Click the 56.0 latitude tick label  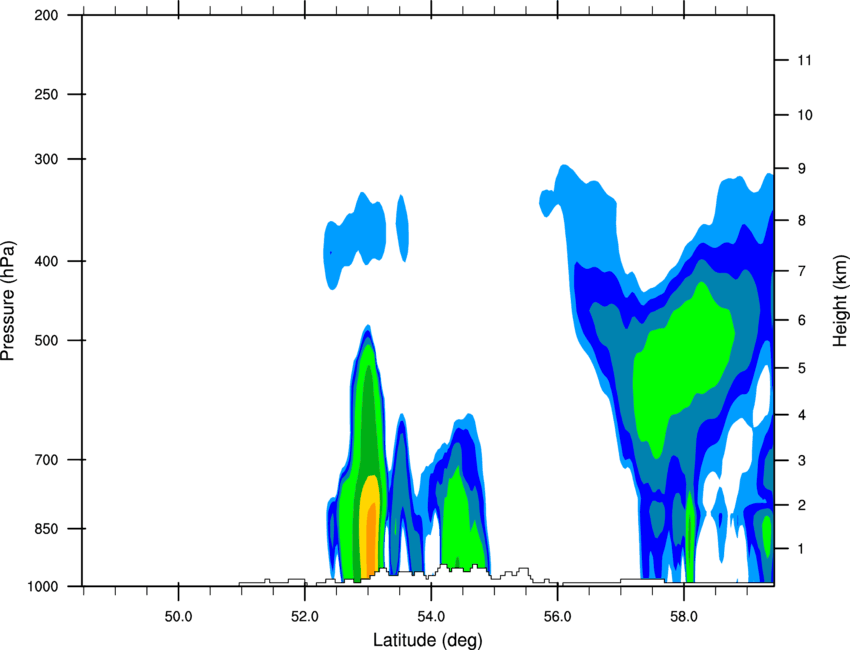pos(558,617)
